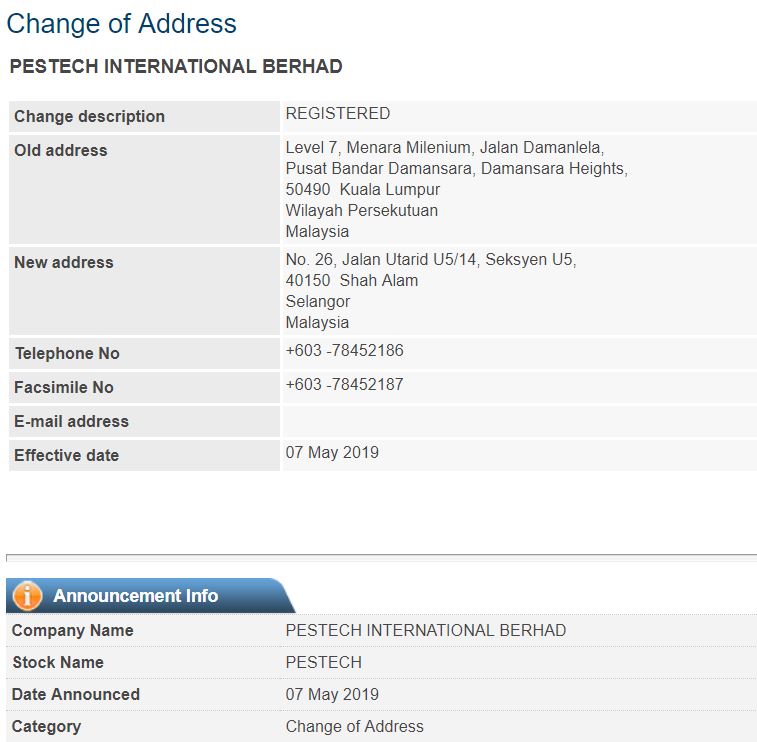
Task: Click telephone number +603 -78452186
Action: click(344, 350)
